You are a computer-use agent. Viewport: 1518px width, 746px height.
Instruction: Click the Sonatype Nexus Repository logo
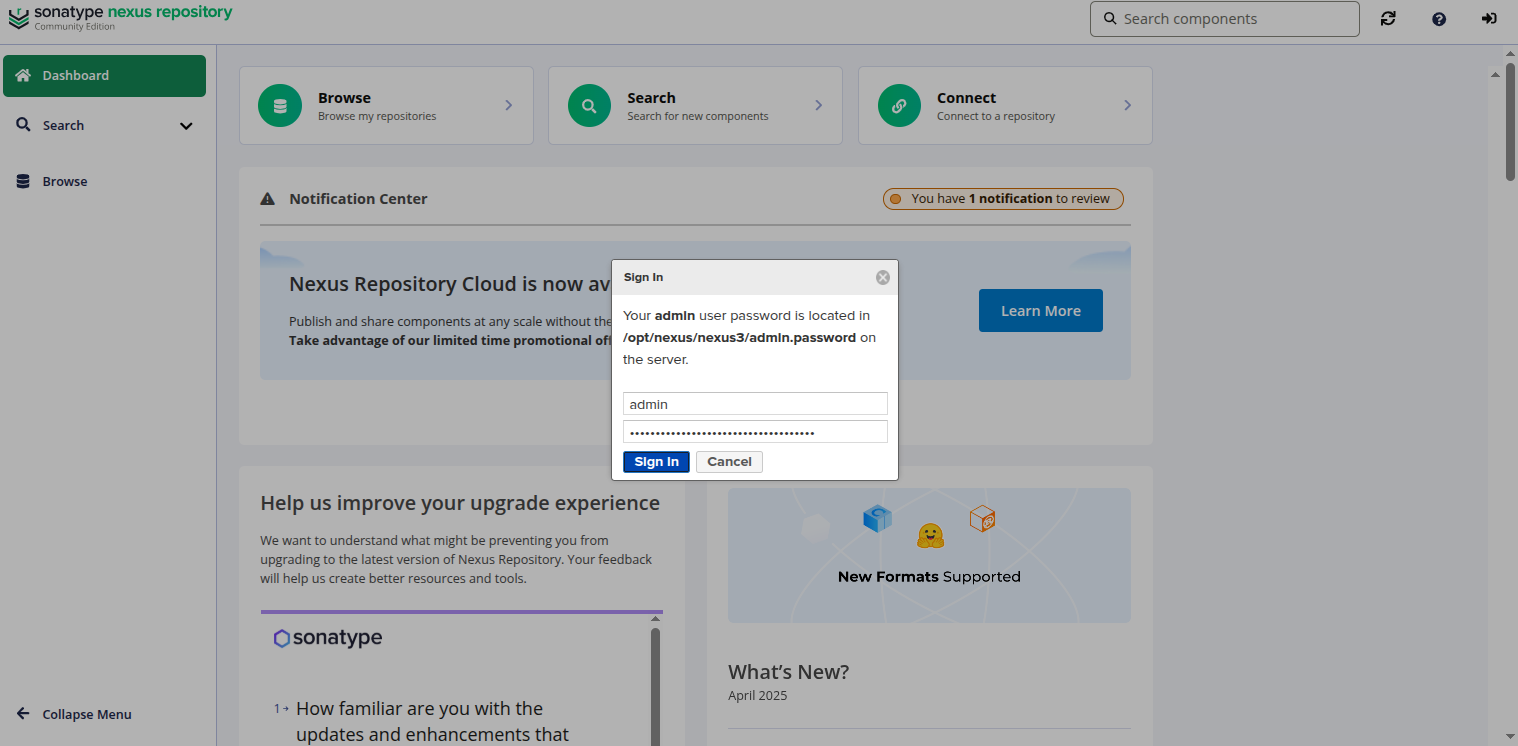coord(120,17)
